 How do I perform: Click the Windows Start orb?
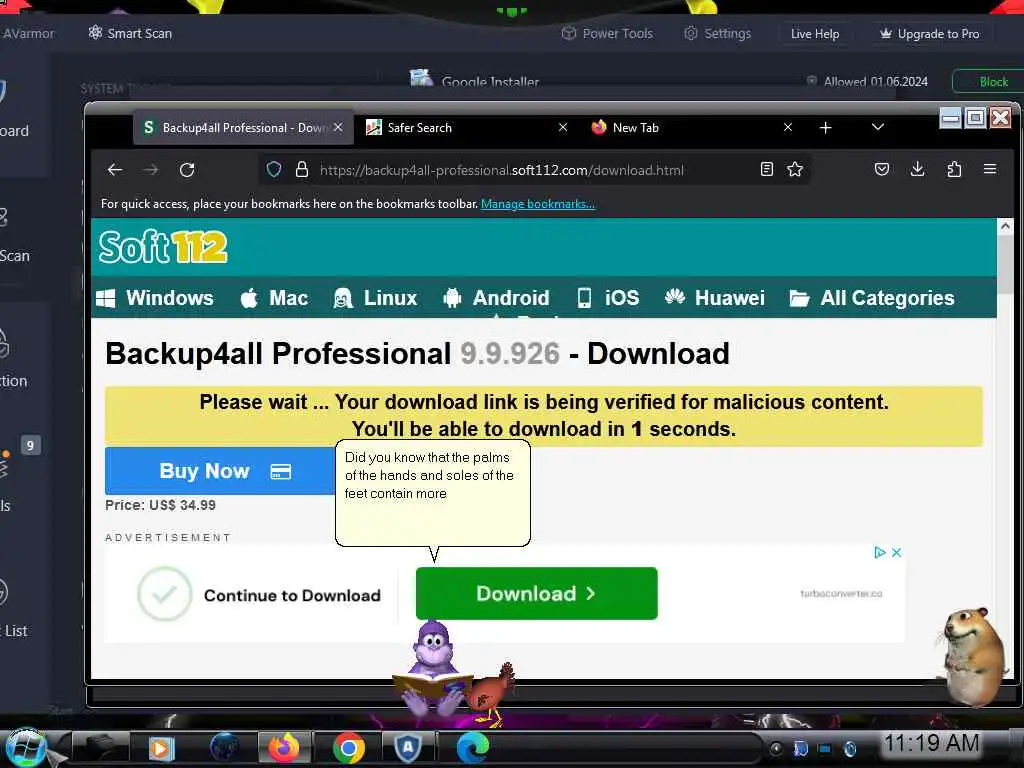click(25, 748)
